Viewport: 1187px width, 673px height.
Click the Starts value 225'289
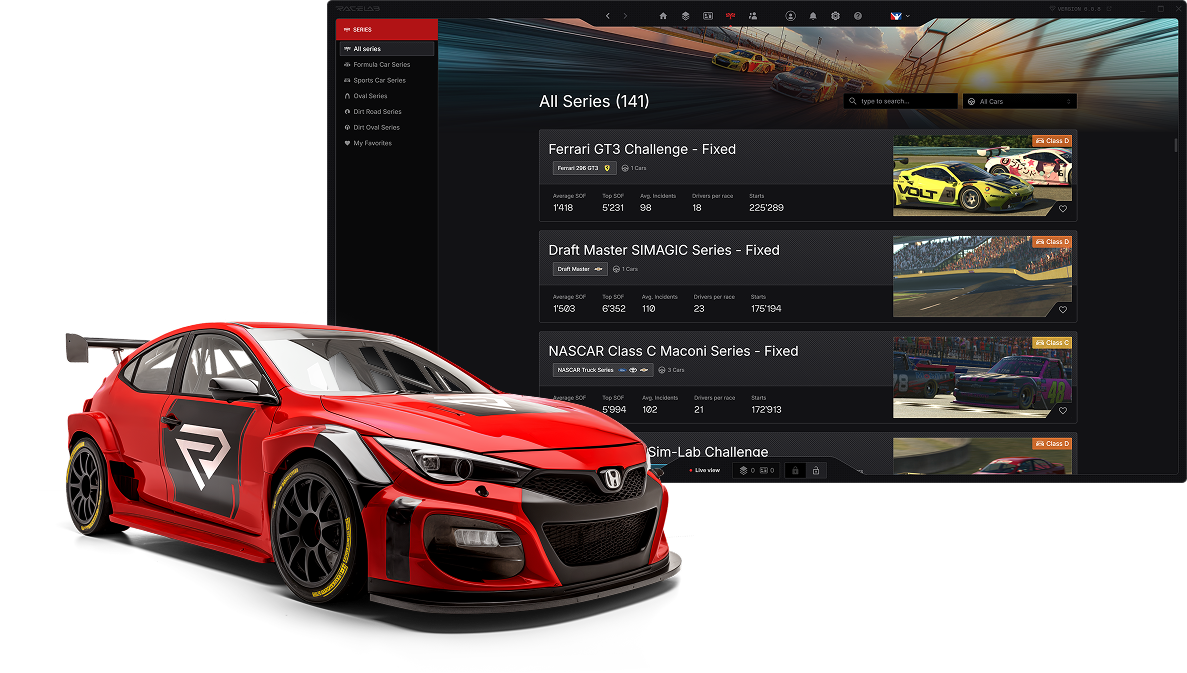pos(766,207)
